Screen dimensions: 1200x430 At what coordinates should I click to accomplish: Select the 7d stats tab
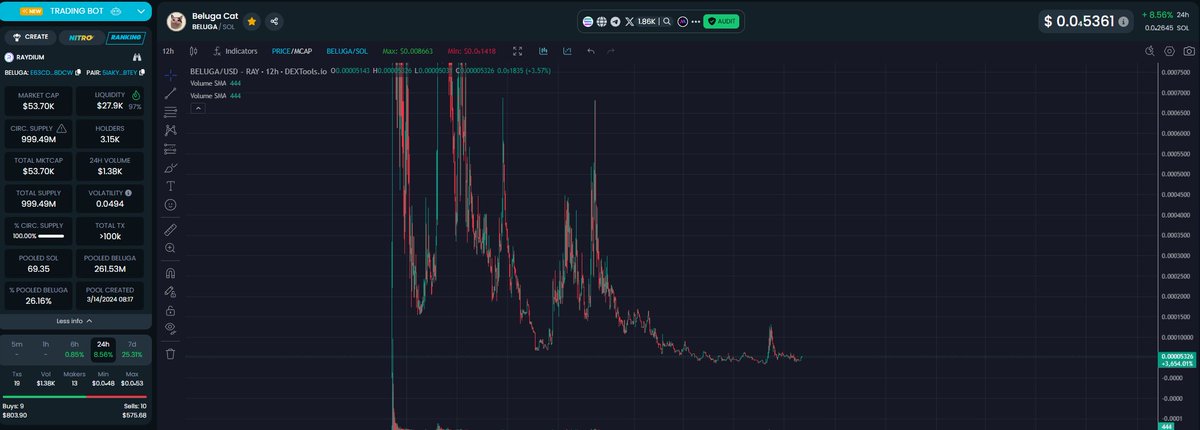click(x=132, y=349)
